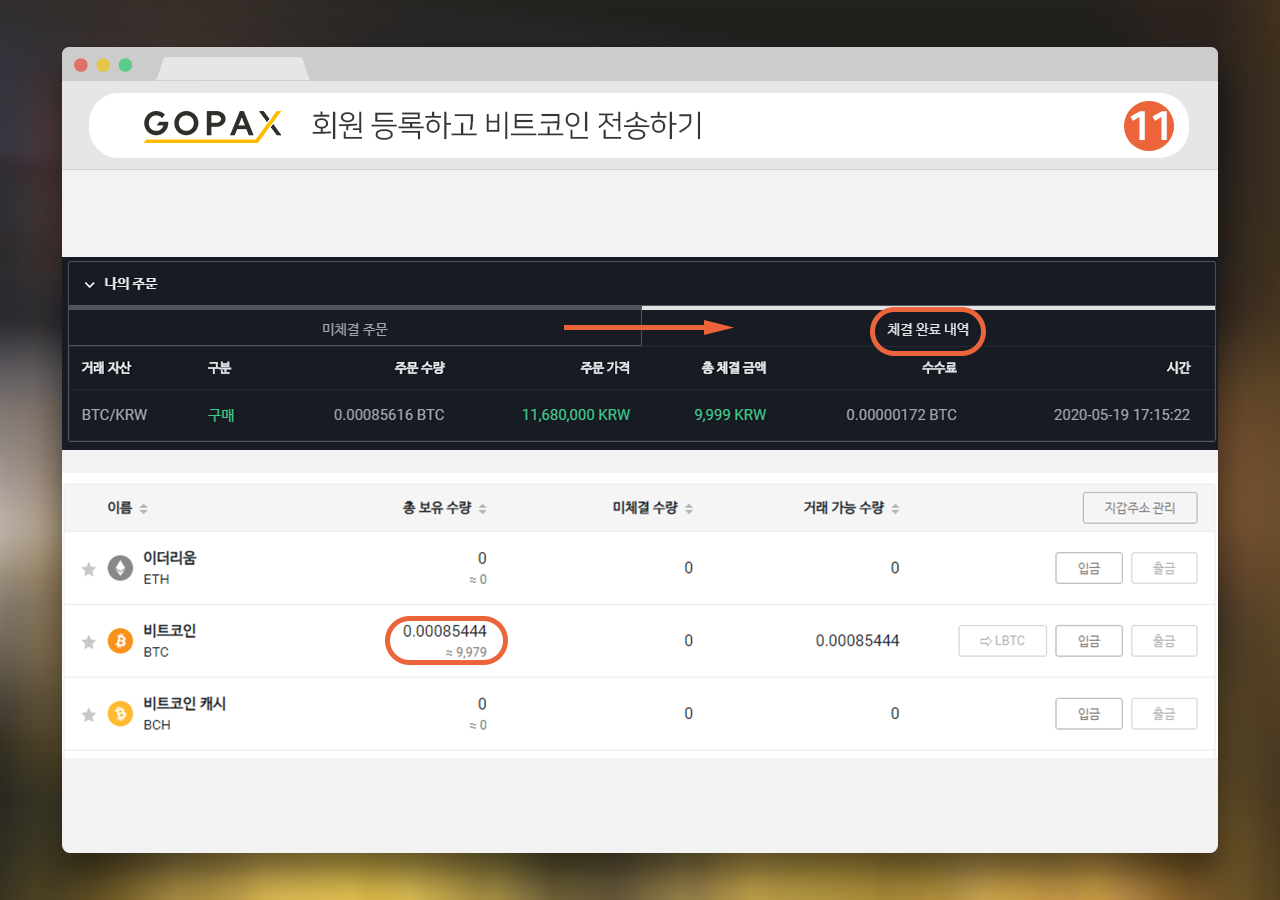Click the 11,680,000 KRW order price
Image resolution: width=1280 pixels, height=900 pixels.
pyautogui.click(x=576, y=414)
